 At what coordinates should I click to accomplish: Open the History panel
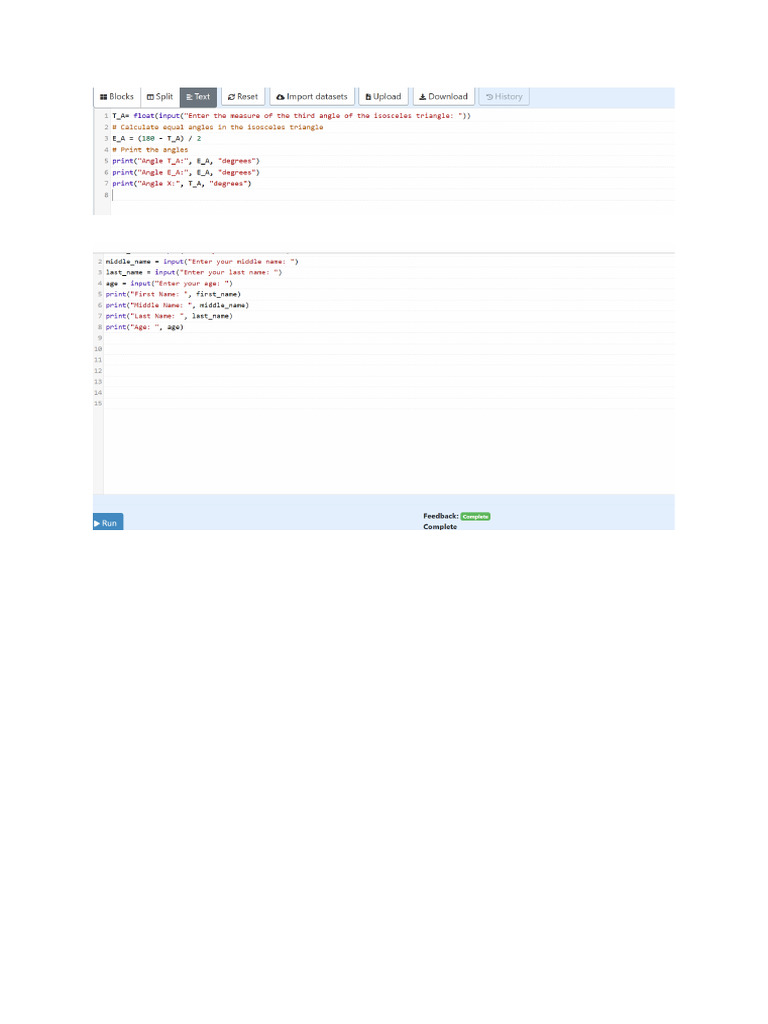click(x=503, y=97)
